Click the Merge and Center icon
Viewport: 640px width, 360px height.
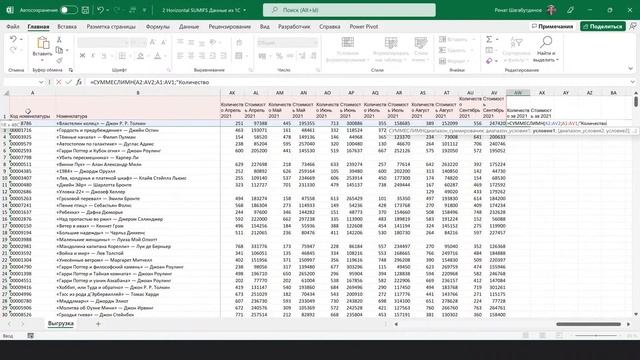coord(239,56)
